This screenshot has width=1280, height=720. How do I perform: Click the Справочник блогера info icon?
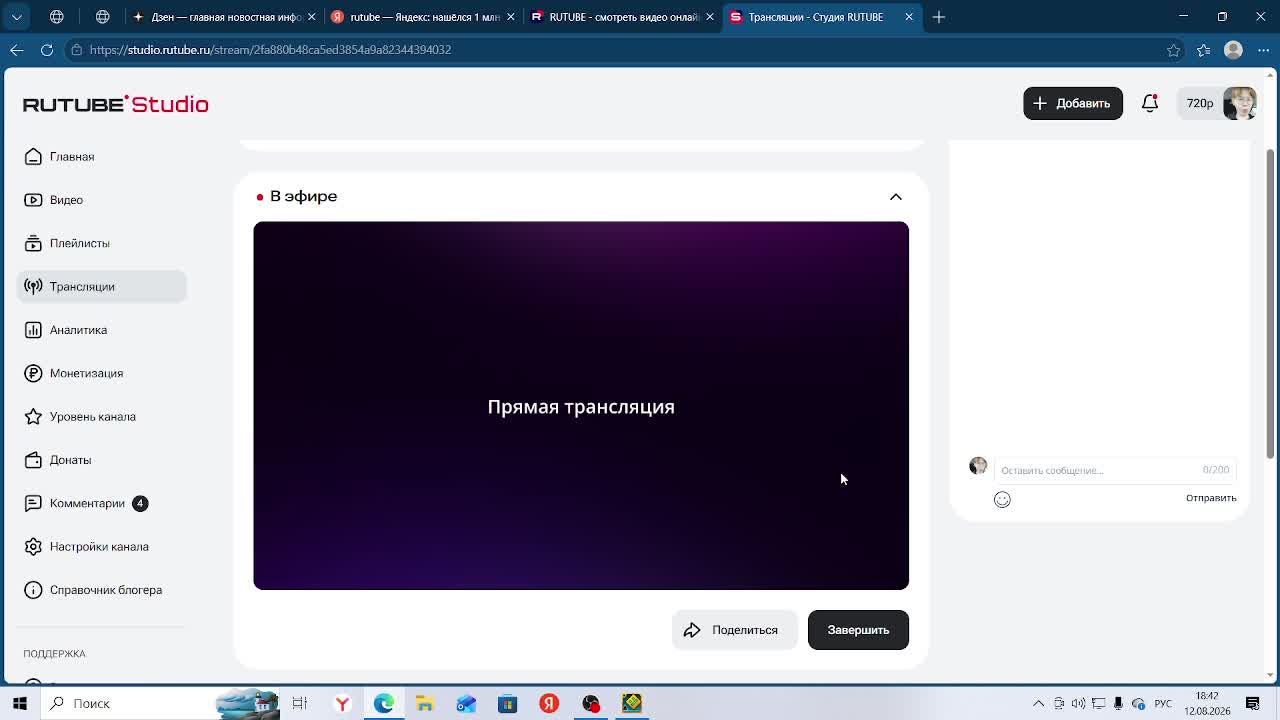click(x=33, y=590)
